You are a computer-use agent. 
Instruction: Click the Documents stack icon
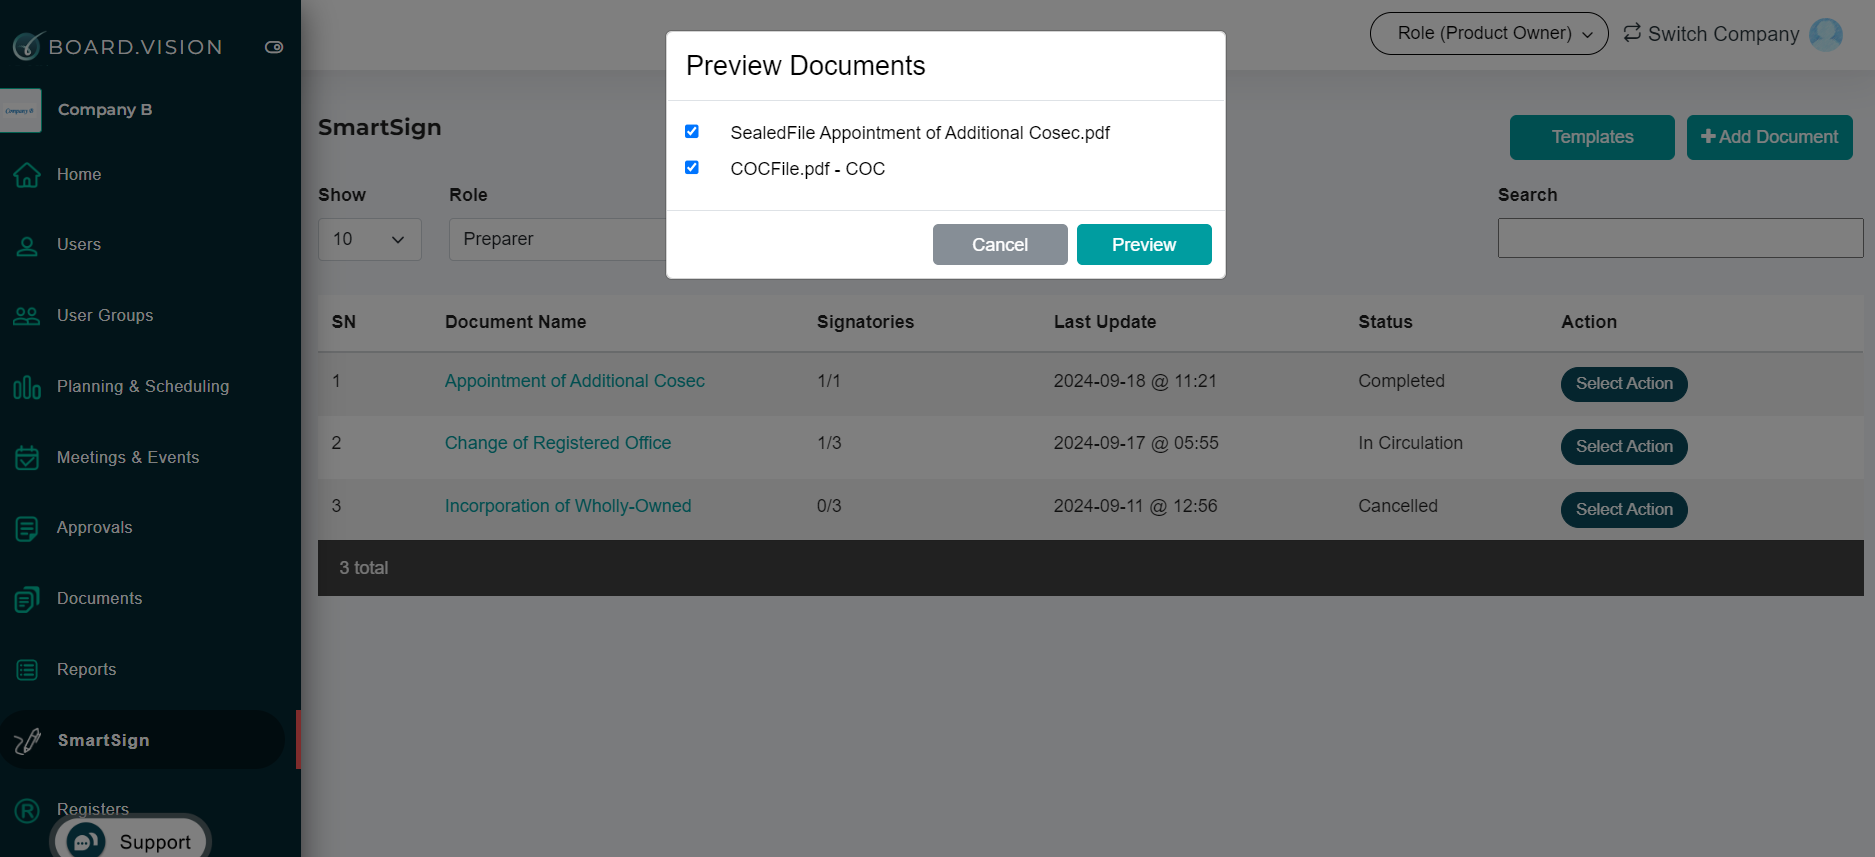tap(27, 599)
